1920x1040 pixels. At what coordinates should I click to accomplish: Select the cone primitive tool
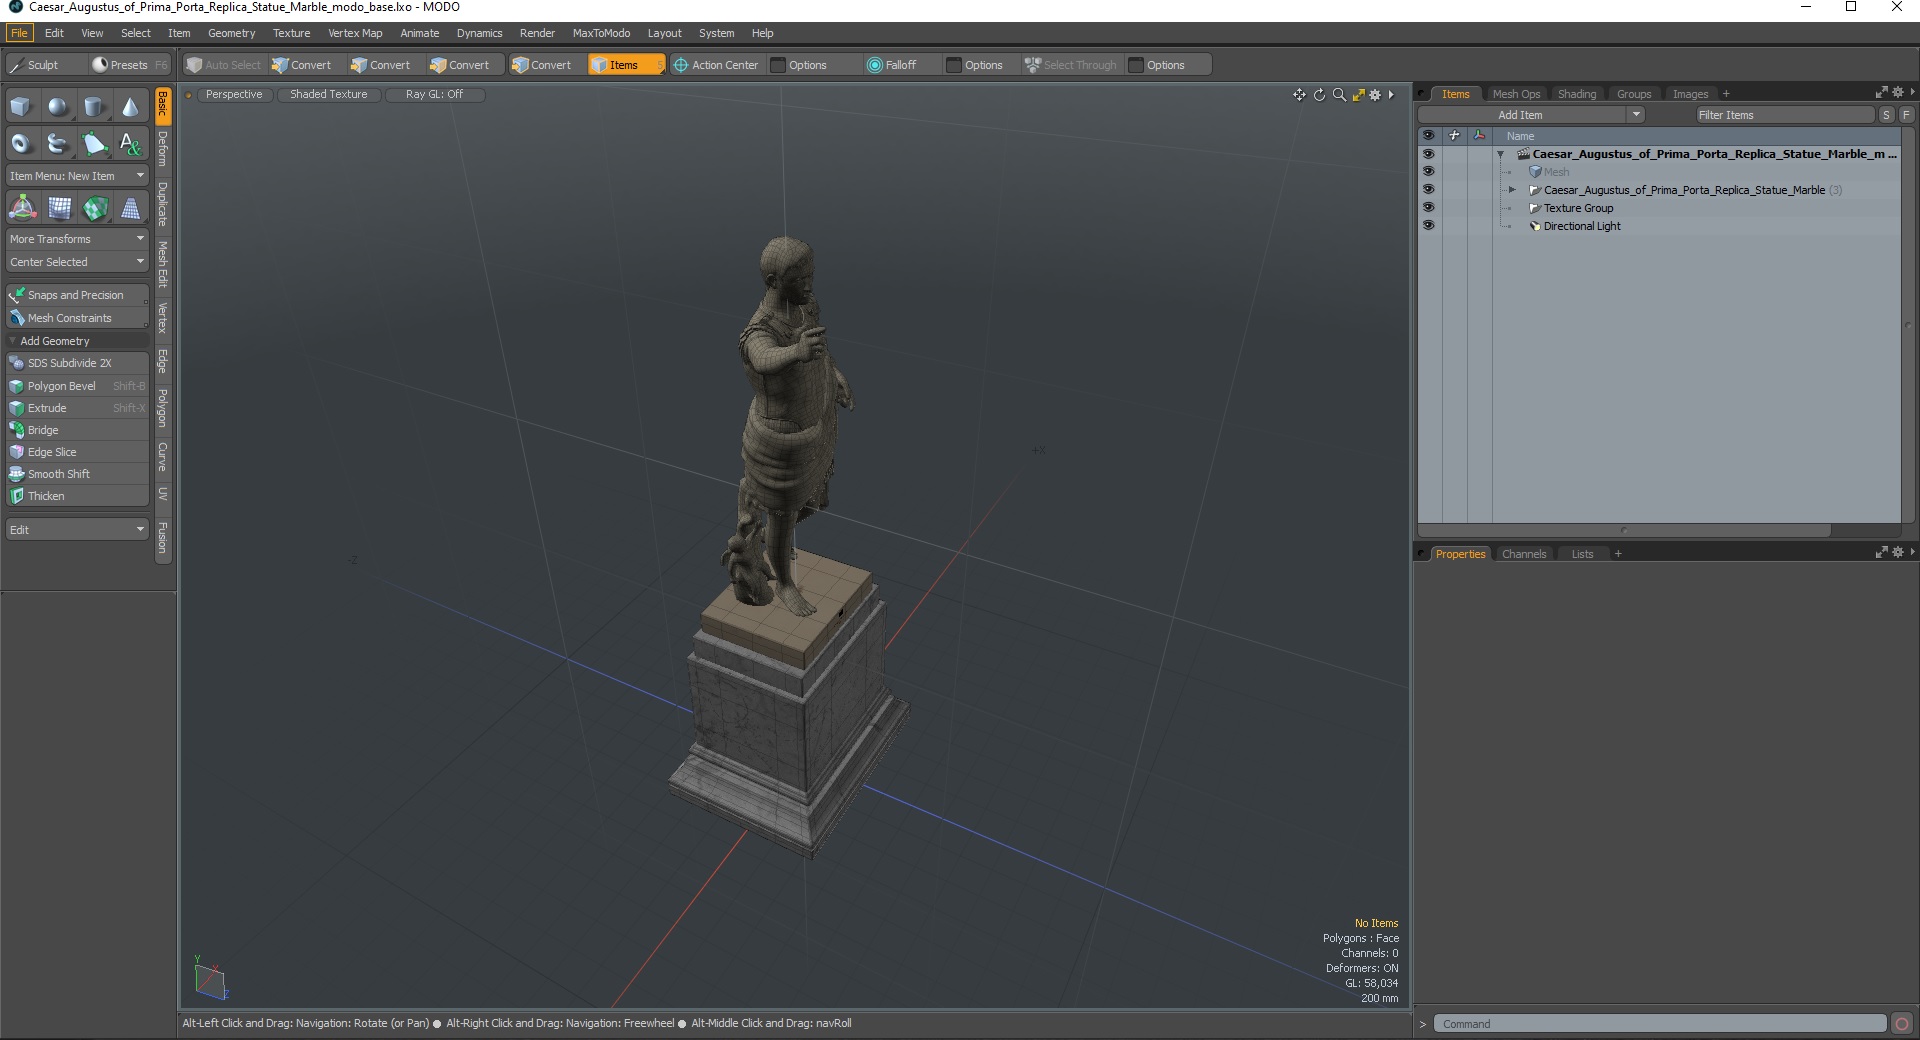point(130,107)
